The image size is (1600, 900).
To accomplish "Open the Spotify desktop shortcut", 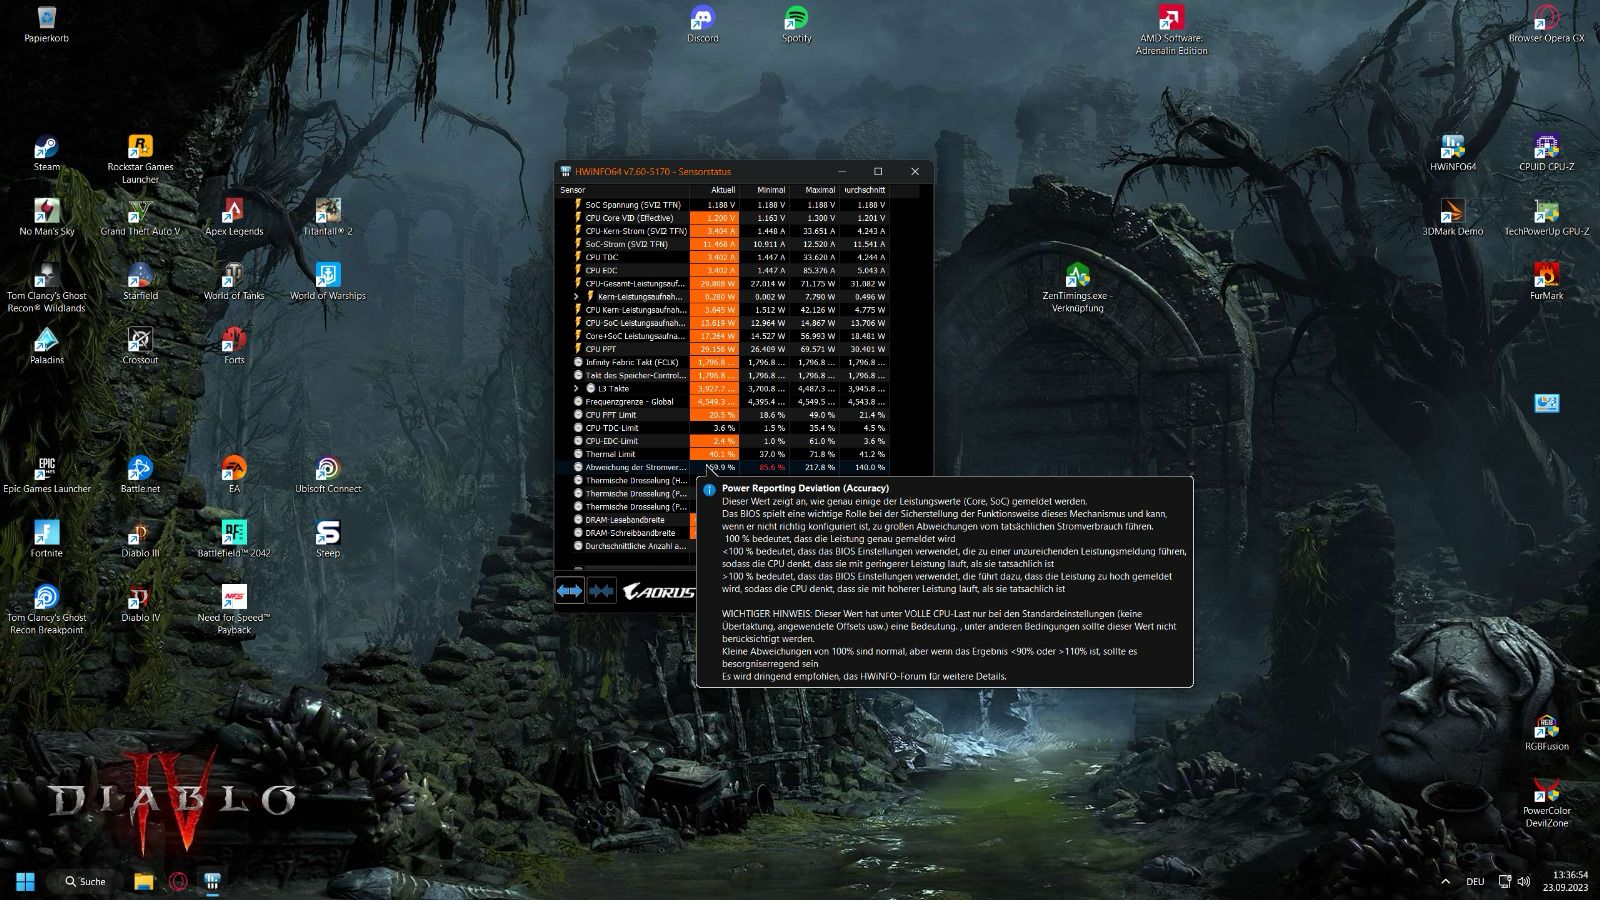I will pos(796,24).
